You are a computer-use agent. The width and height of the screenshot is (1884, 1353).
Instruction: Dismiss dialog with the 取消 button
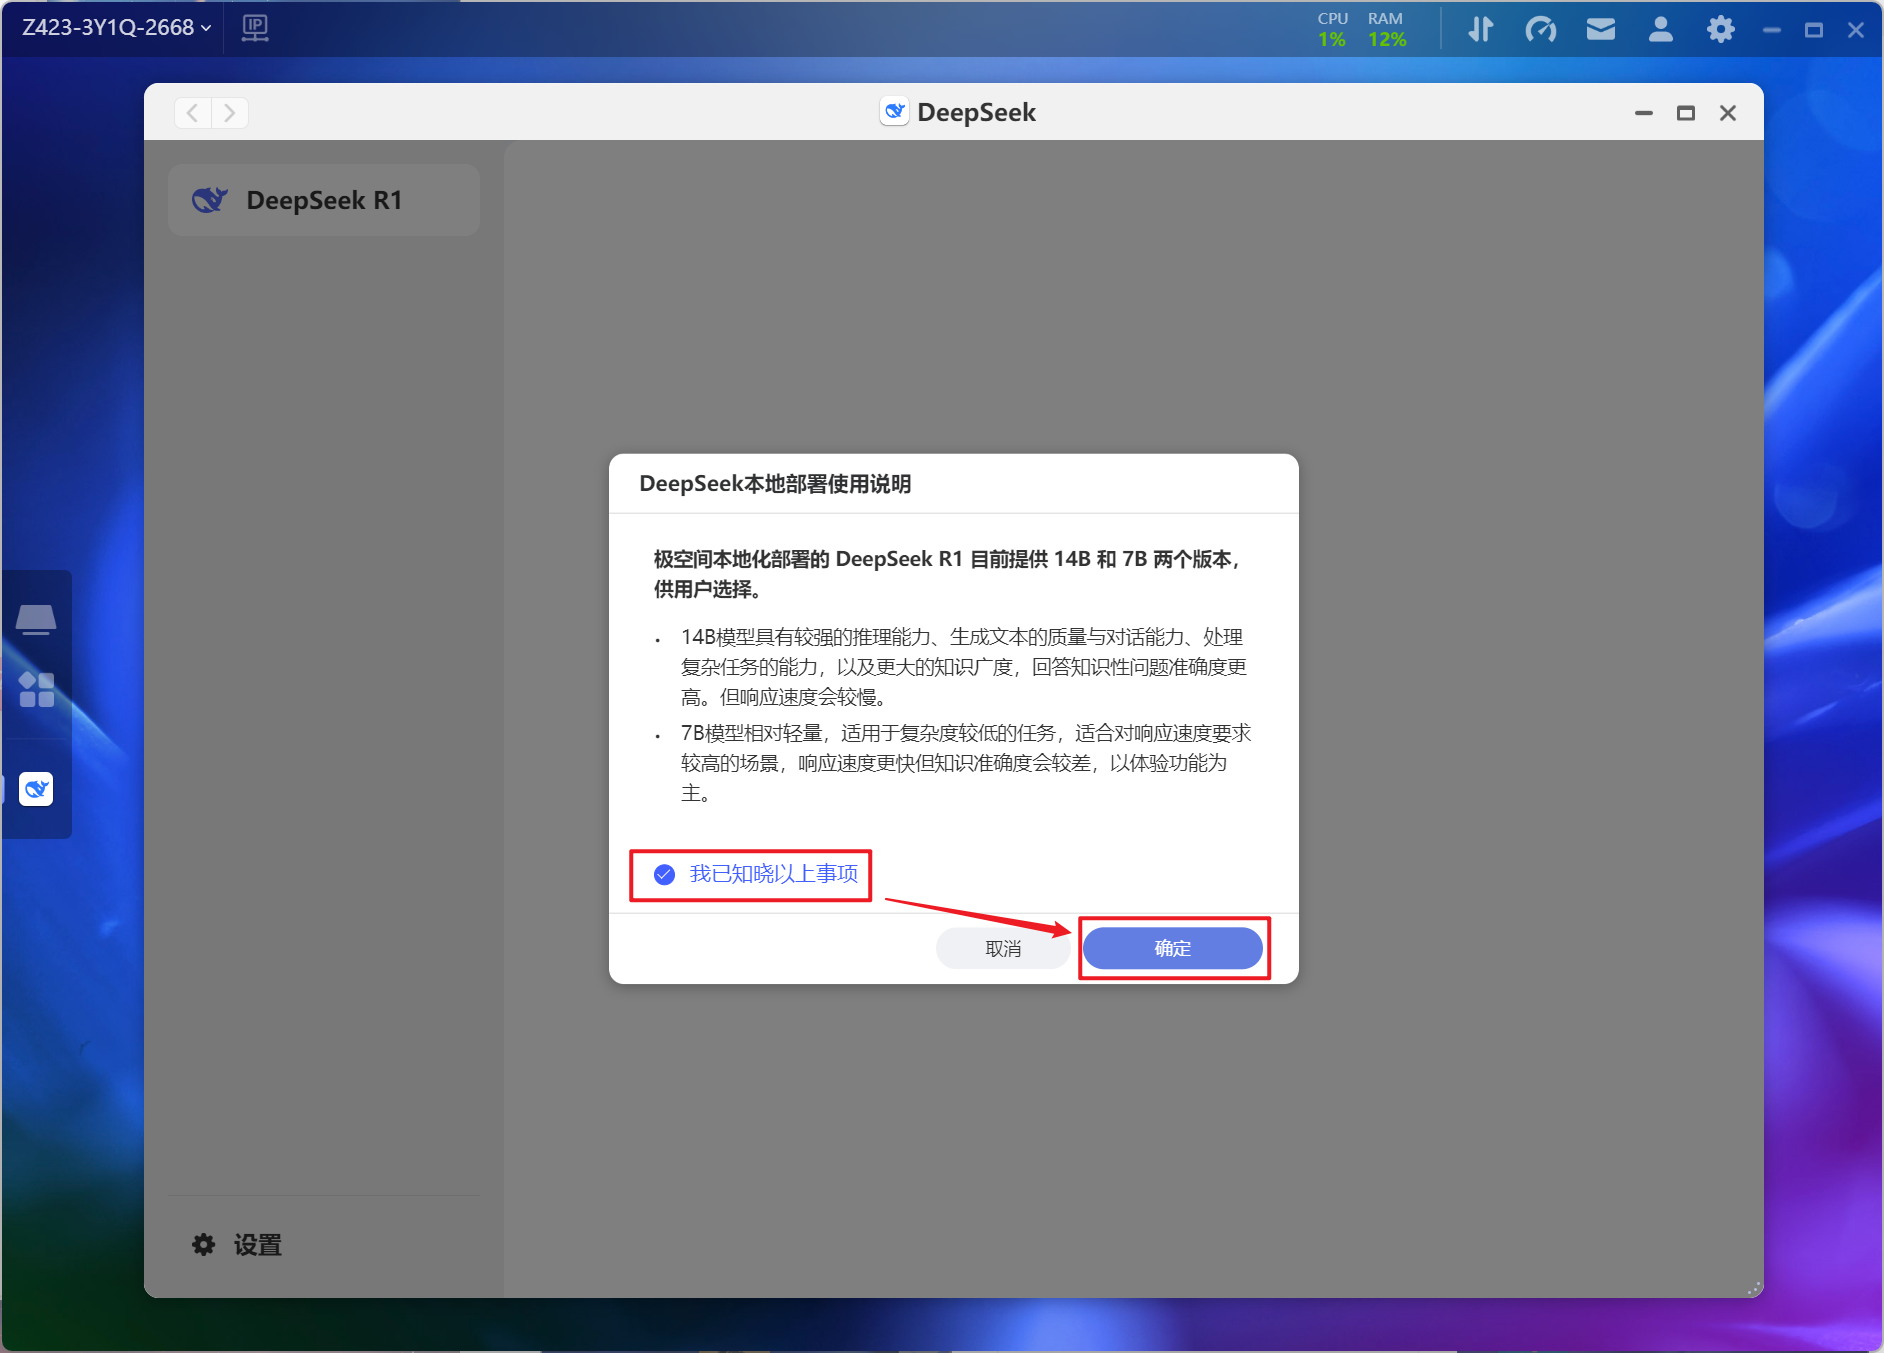point(1003,948)
